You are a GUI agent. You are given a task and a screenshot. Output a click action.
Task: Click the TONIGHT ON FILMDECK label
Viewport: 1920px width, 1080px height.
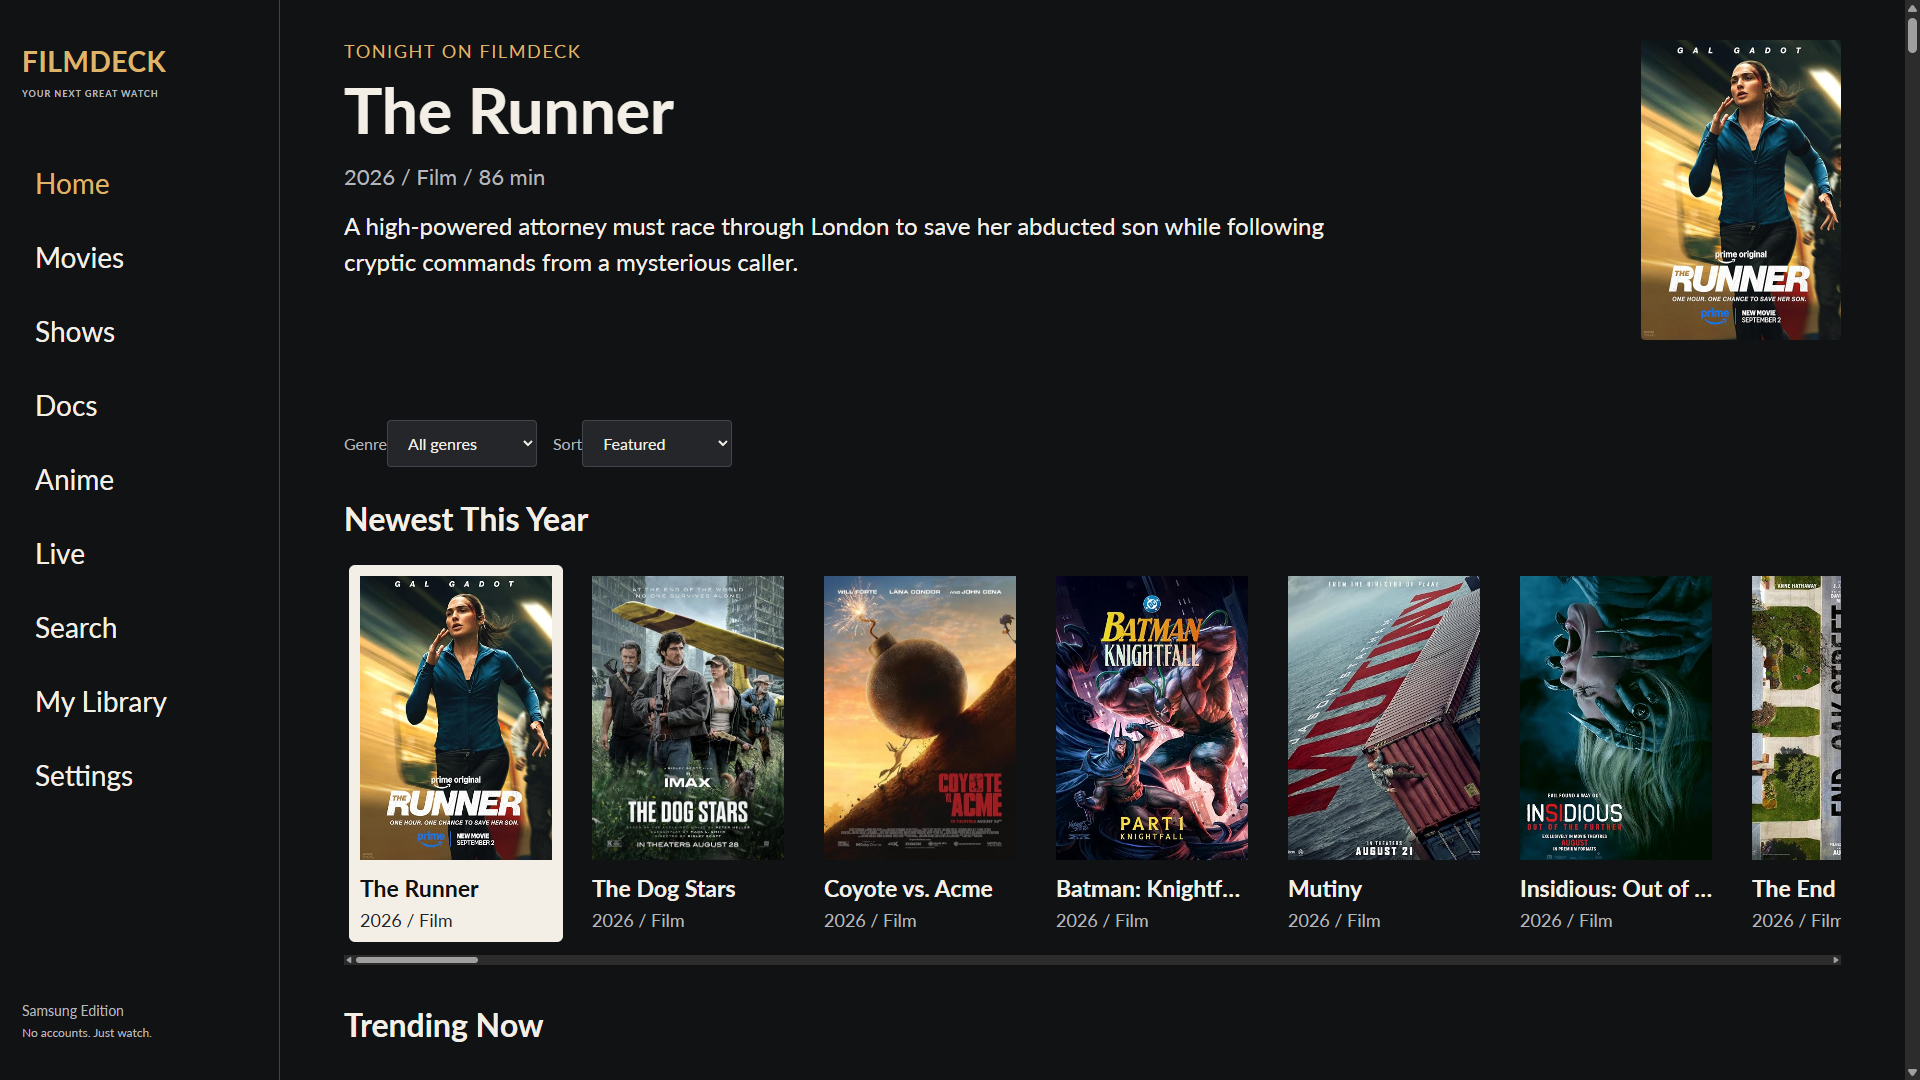point(462,52)
